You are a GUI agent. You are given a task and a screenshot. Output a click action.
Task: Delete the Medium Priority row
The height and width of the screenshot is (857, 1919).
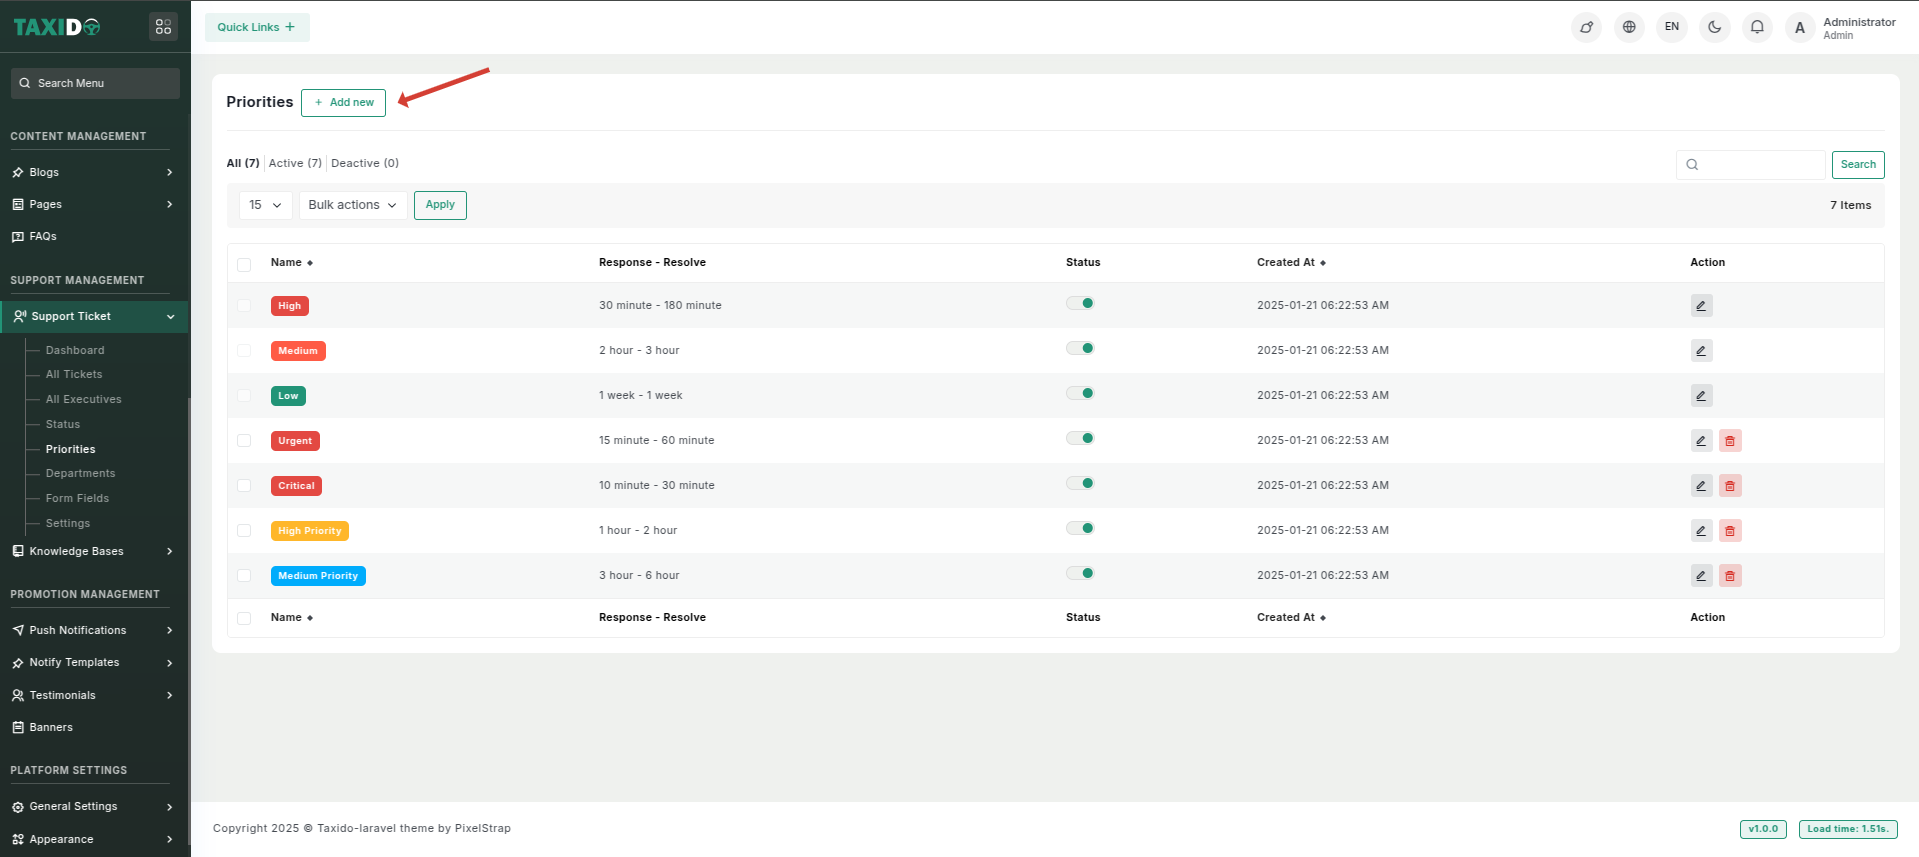[x=1730, y=576]
